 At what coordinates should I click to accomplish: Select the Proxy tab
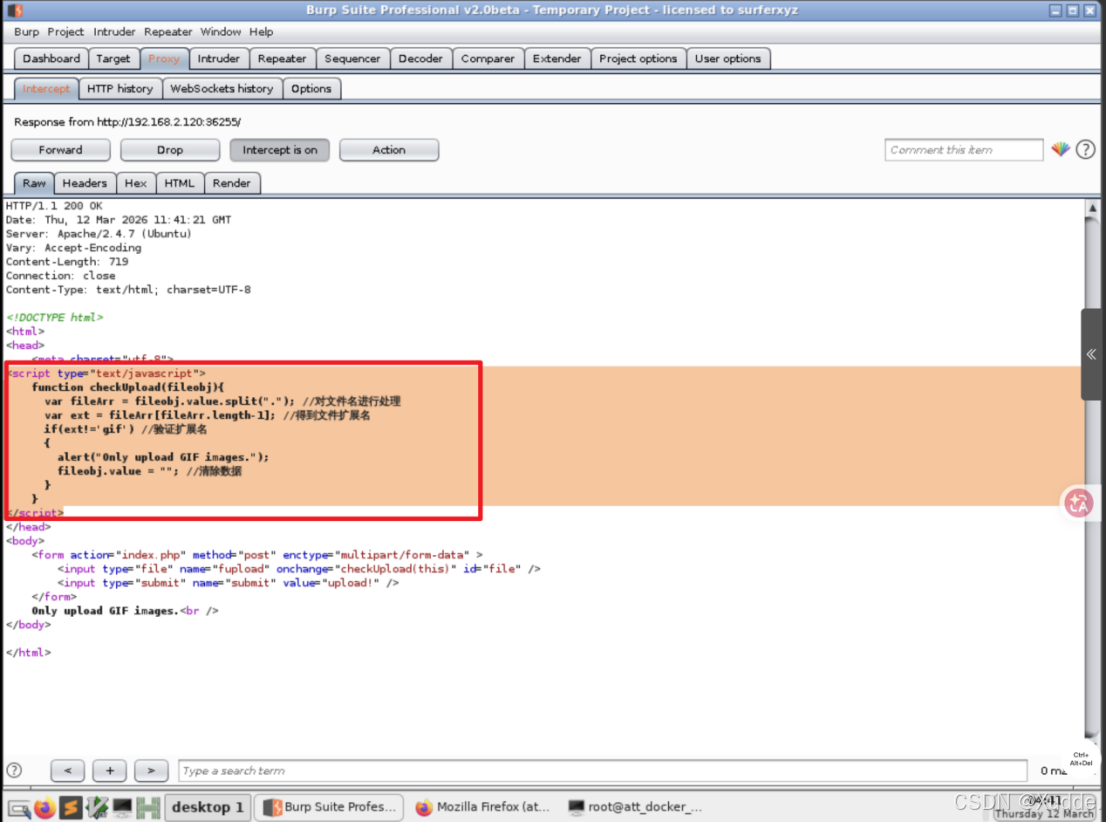[x=164, y=59]
